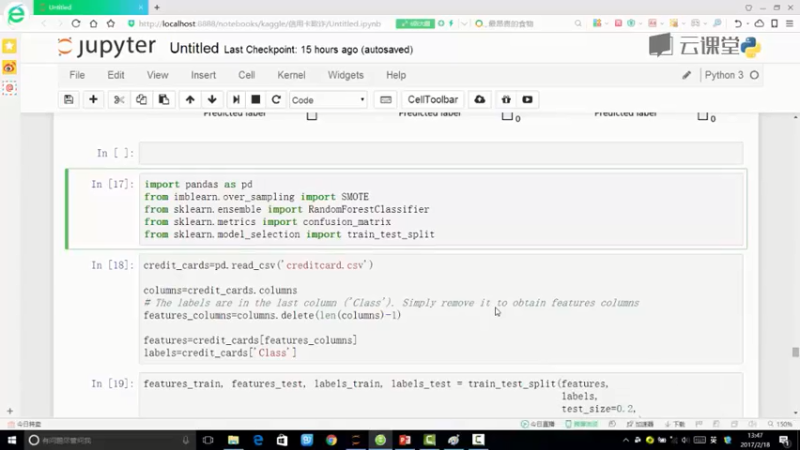Launch Google Chrome from the taskbar
This screenshot has width=800, height=450.
(x=331, y=440)
